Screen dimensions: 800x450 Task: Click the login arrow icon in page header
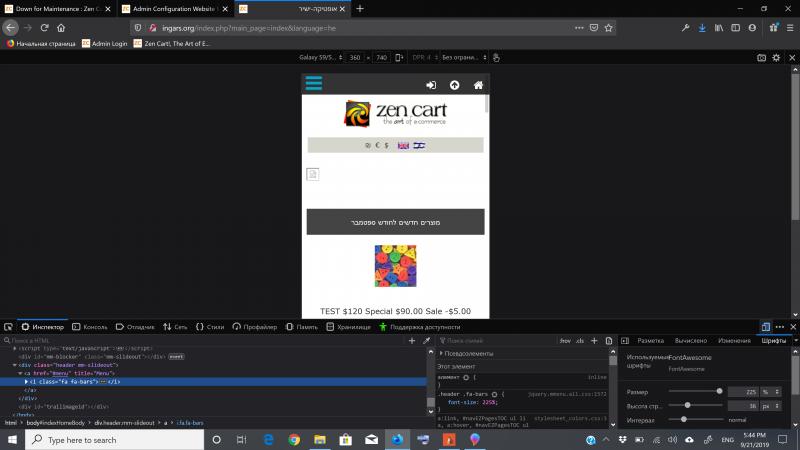tap(431, 85)
